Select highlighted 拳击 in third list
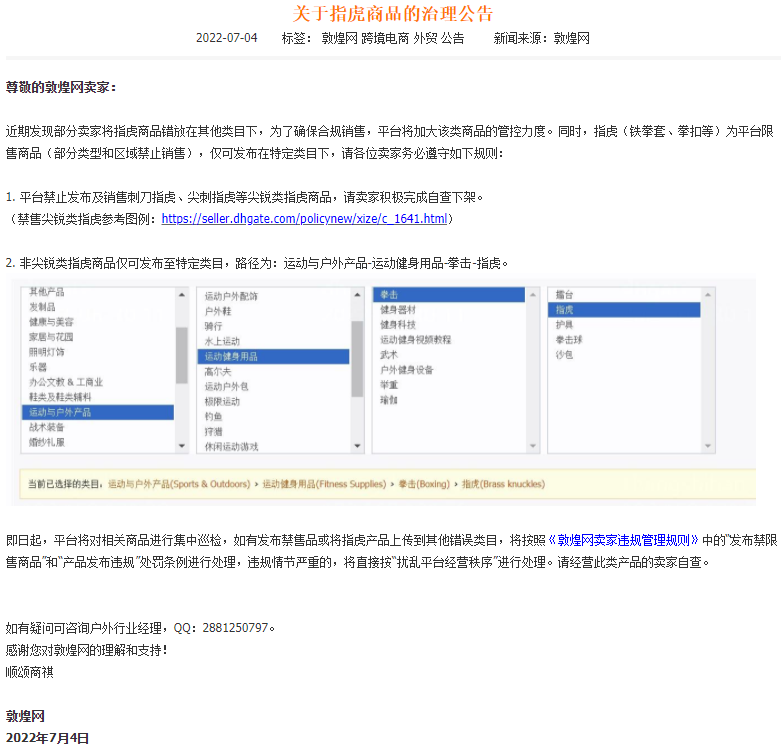The width and height of the screenshot is (781, 745). pyautogui.click(x=449, y=295)
